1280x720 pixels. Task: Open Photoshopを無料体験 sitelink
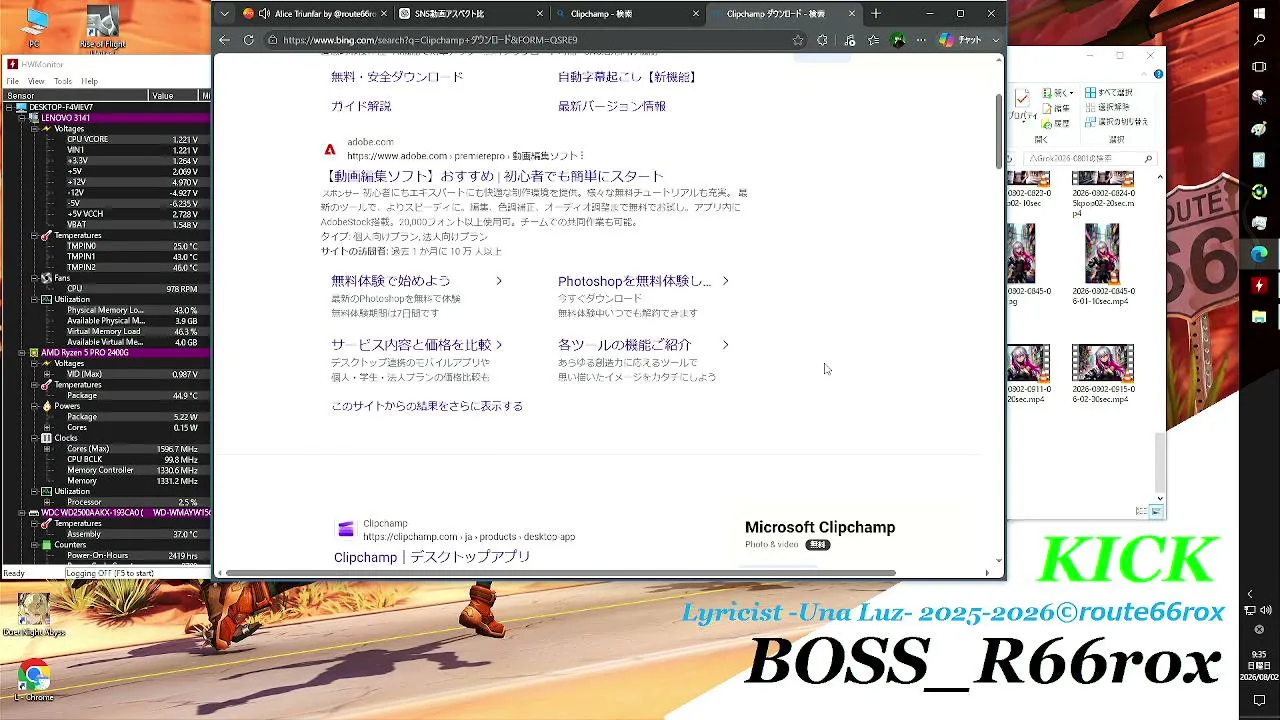point(634,281)
